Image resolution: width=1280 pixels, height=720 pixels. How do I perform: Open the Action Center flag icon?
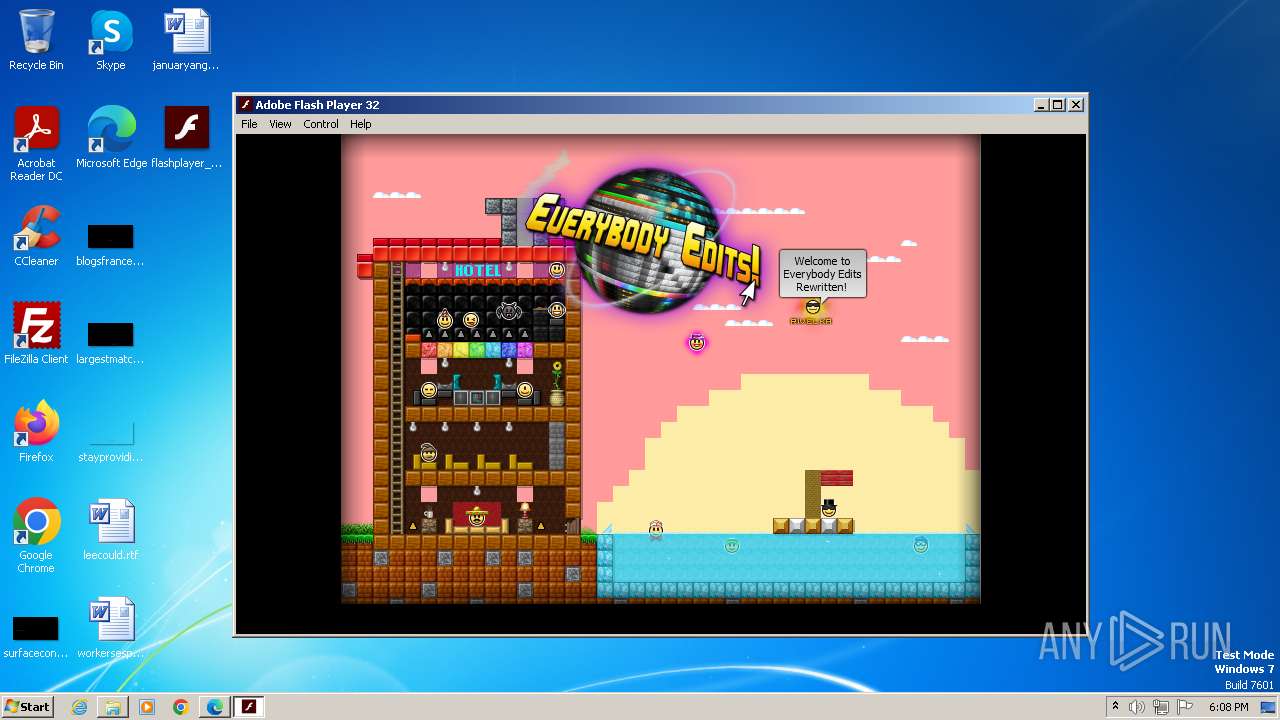click(x=1184, y=707)
